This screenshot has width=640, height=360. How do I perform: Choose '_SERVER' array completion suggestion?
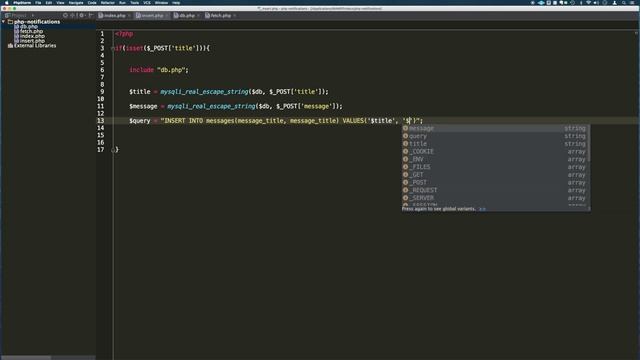(x=495, y=198)
